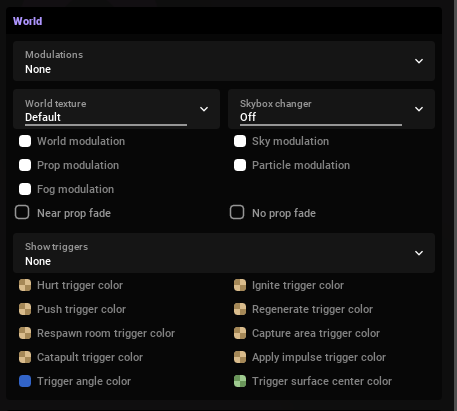
Task: Pick the Respawn room trigger color swatch
Action: pyautogui.click(x=25, y=333)
